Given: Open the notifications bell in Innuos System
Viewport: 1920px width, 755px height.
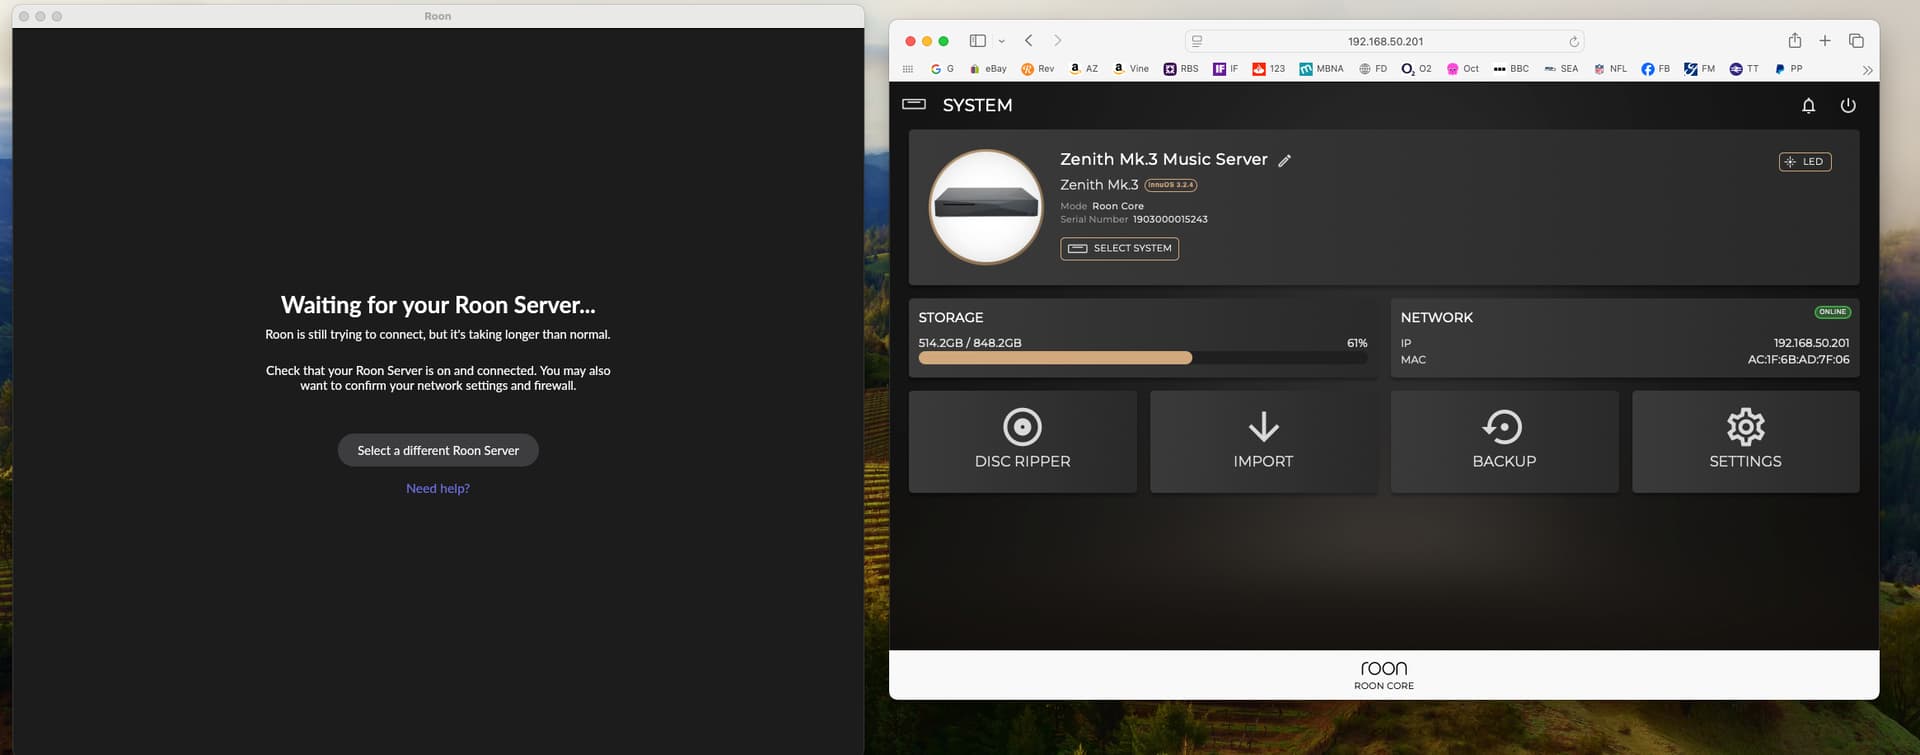Looking at the screenshot, I should tap(1808, 105).
